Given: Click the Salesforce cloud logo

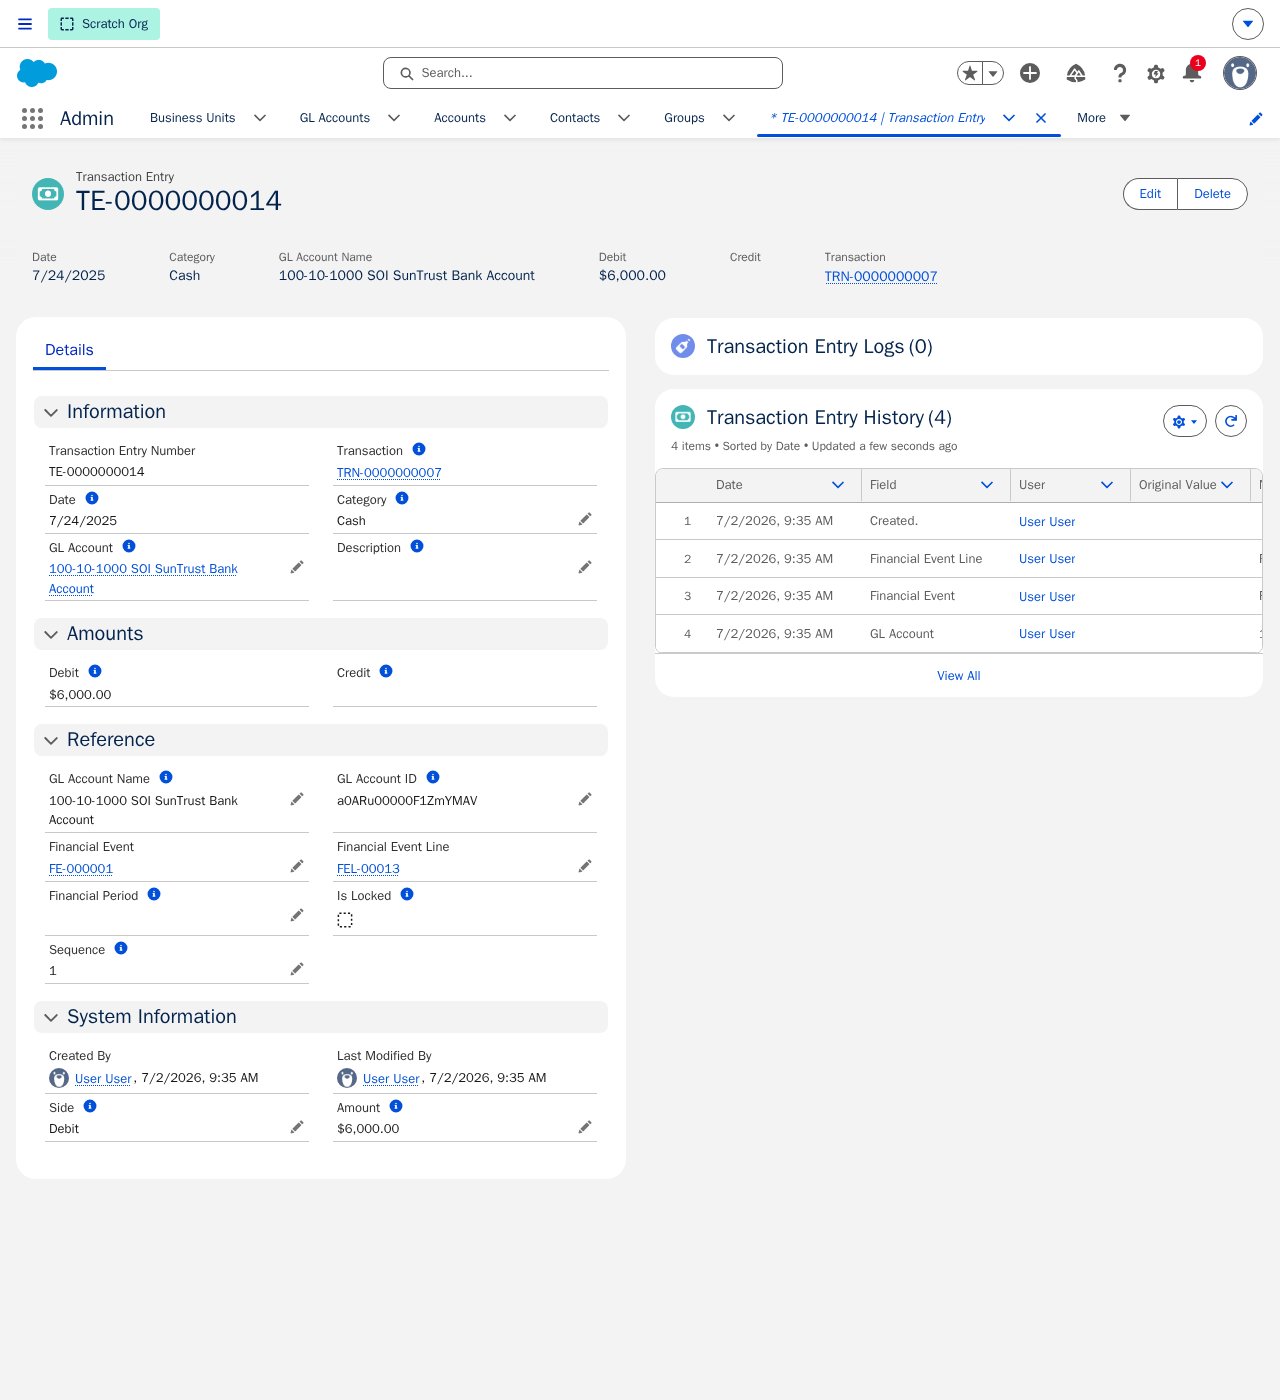Looking at the screenshot, I should coord(37,73).
